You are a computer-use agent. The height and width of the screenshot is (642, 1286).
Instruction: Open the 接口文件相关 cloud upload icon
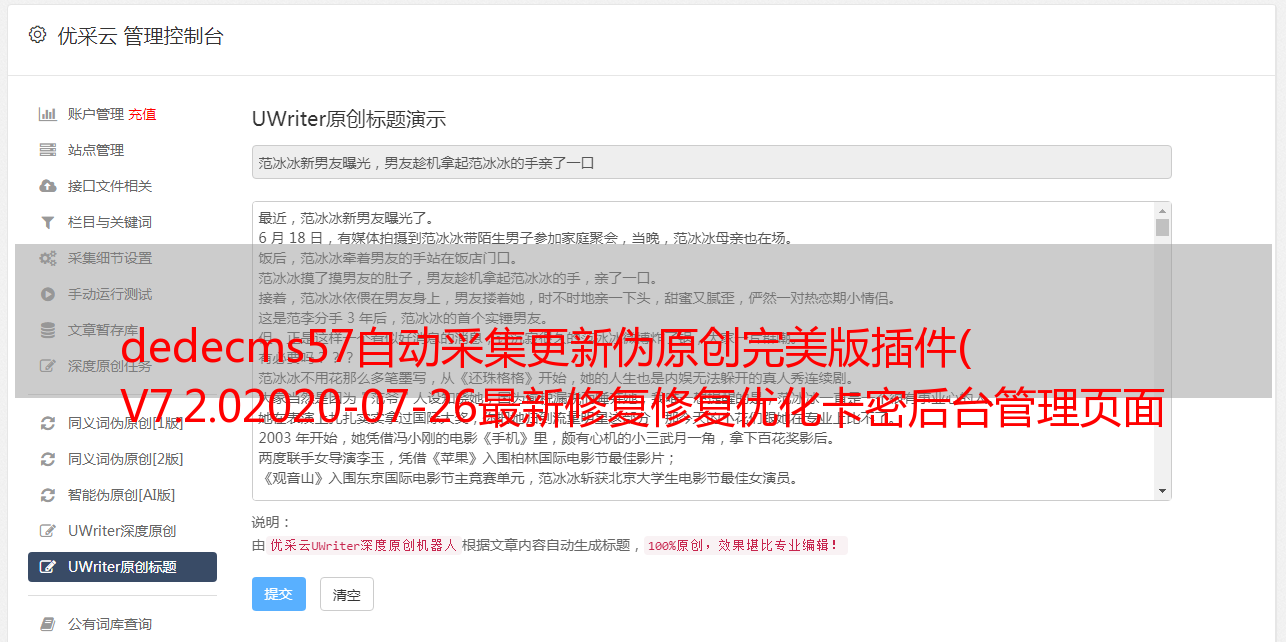click(47, 186)
